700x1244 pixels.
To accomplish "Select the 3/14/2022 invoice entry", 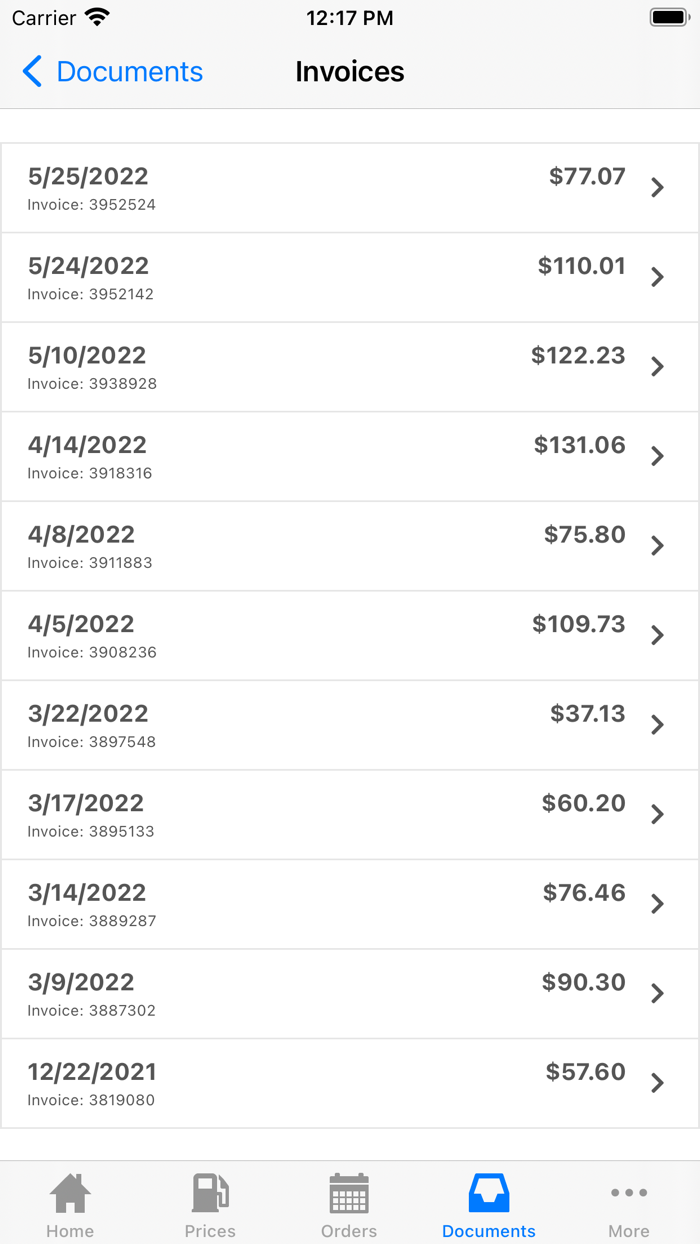I will pos(350,904).
